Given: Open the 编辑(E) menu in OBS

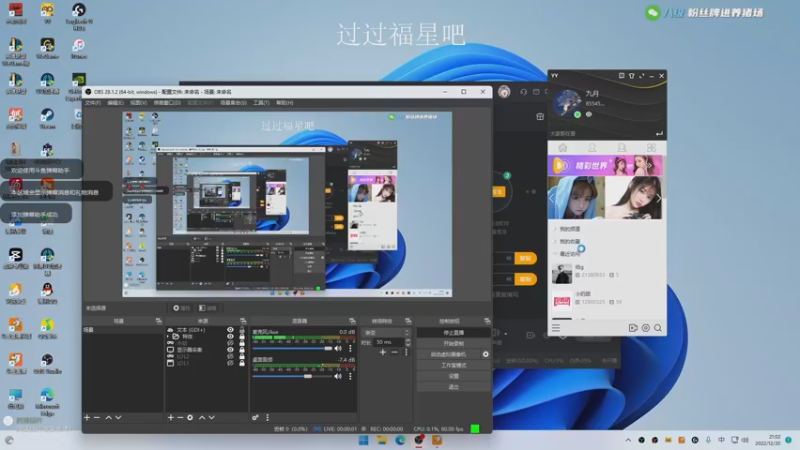Looking at the screenshot, I should click(115, 103).
